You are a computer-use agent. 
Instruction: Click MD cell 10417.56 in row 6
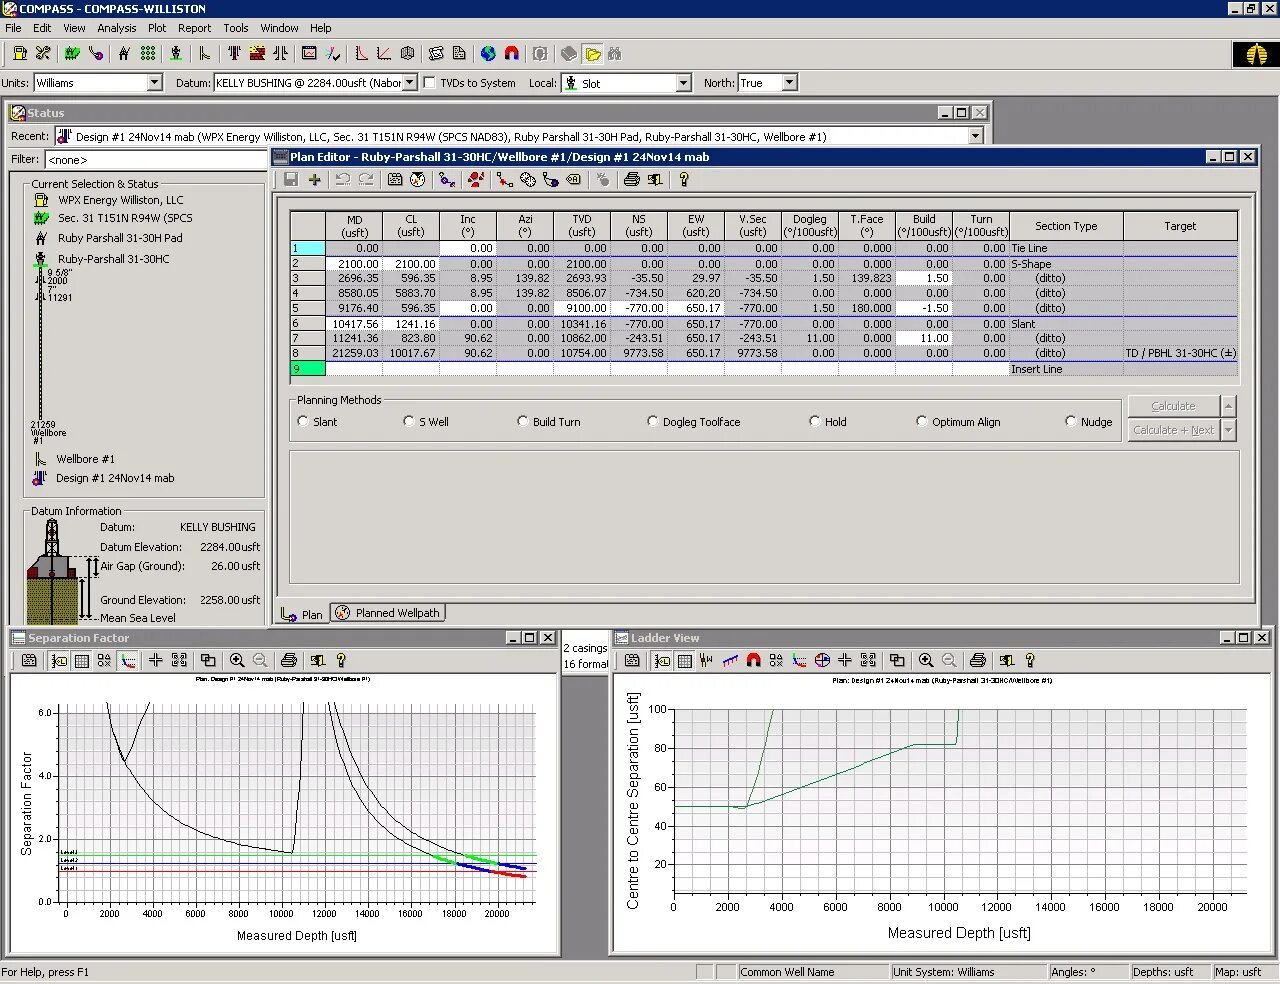pos(354,324)
